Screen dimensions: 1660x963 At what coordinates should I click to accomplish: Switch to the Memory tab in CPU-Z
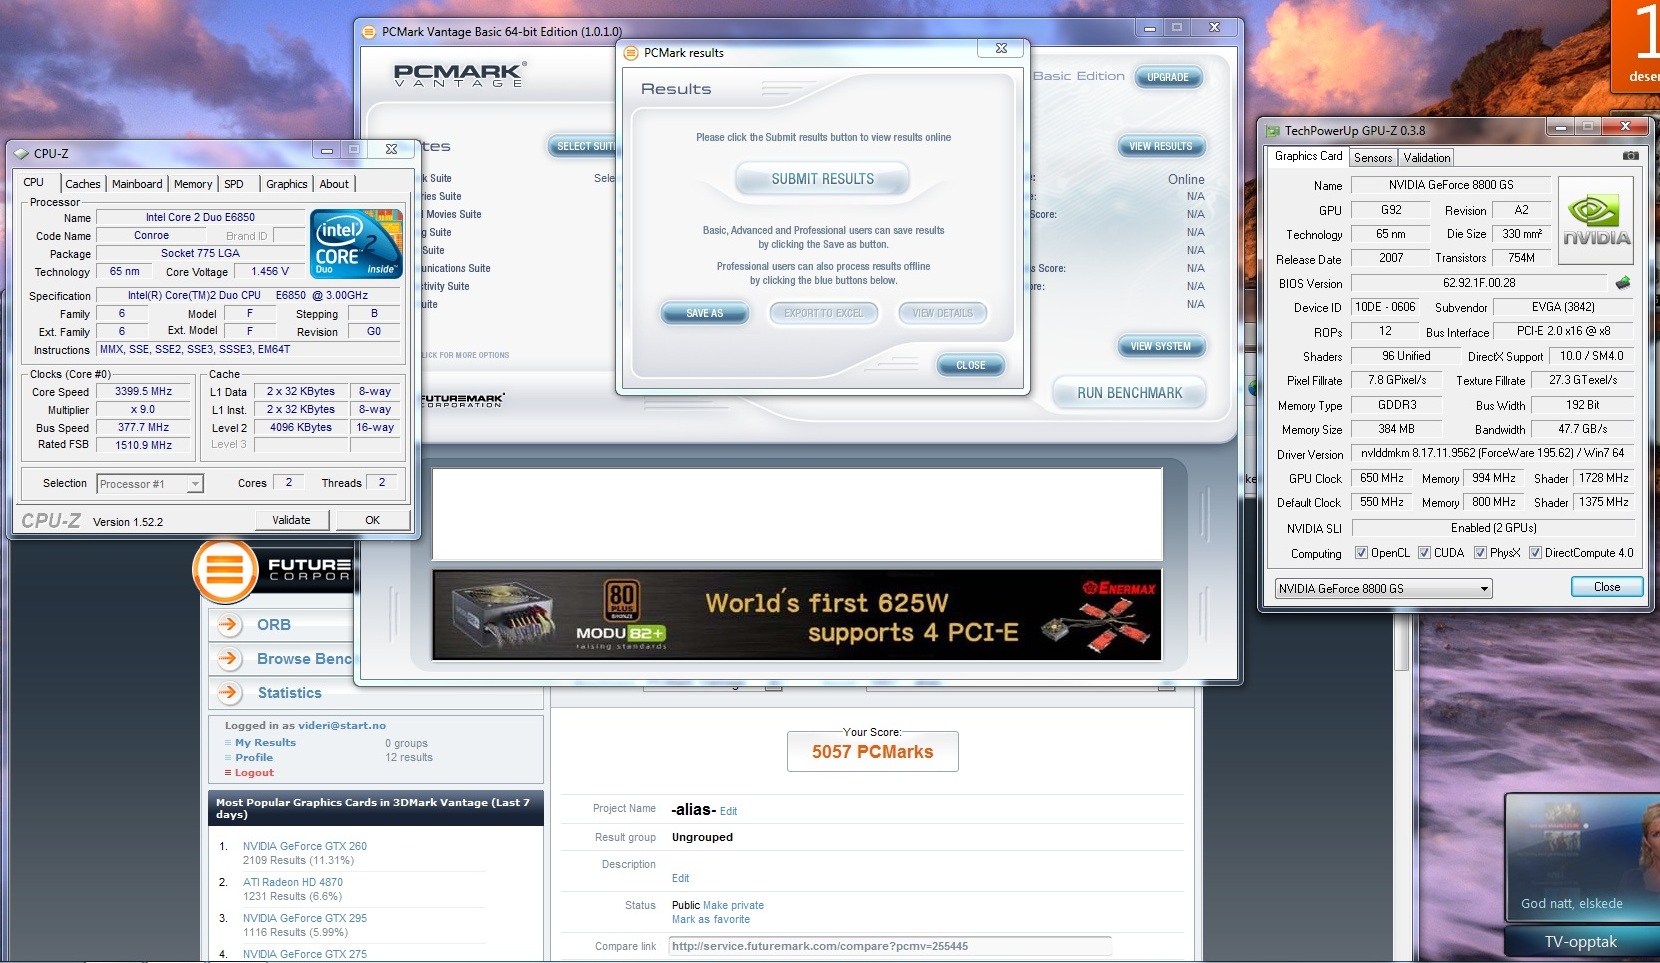[x=193, y=184]
